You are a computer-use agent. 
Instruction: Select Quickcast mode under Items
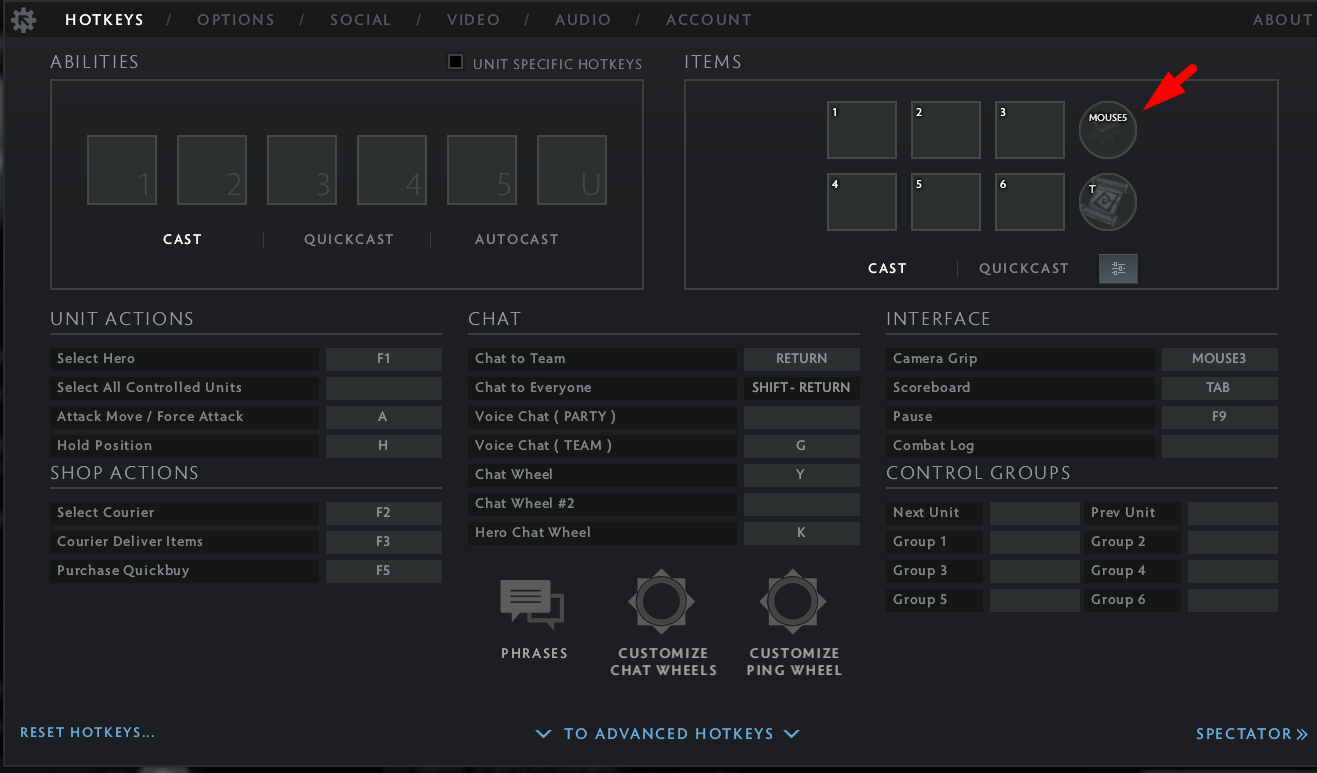coord(1024,268)
